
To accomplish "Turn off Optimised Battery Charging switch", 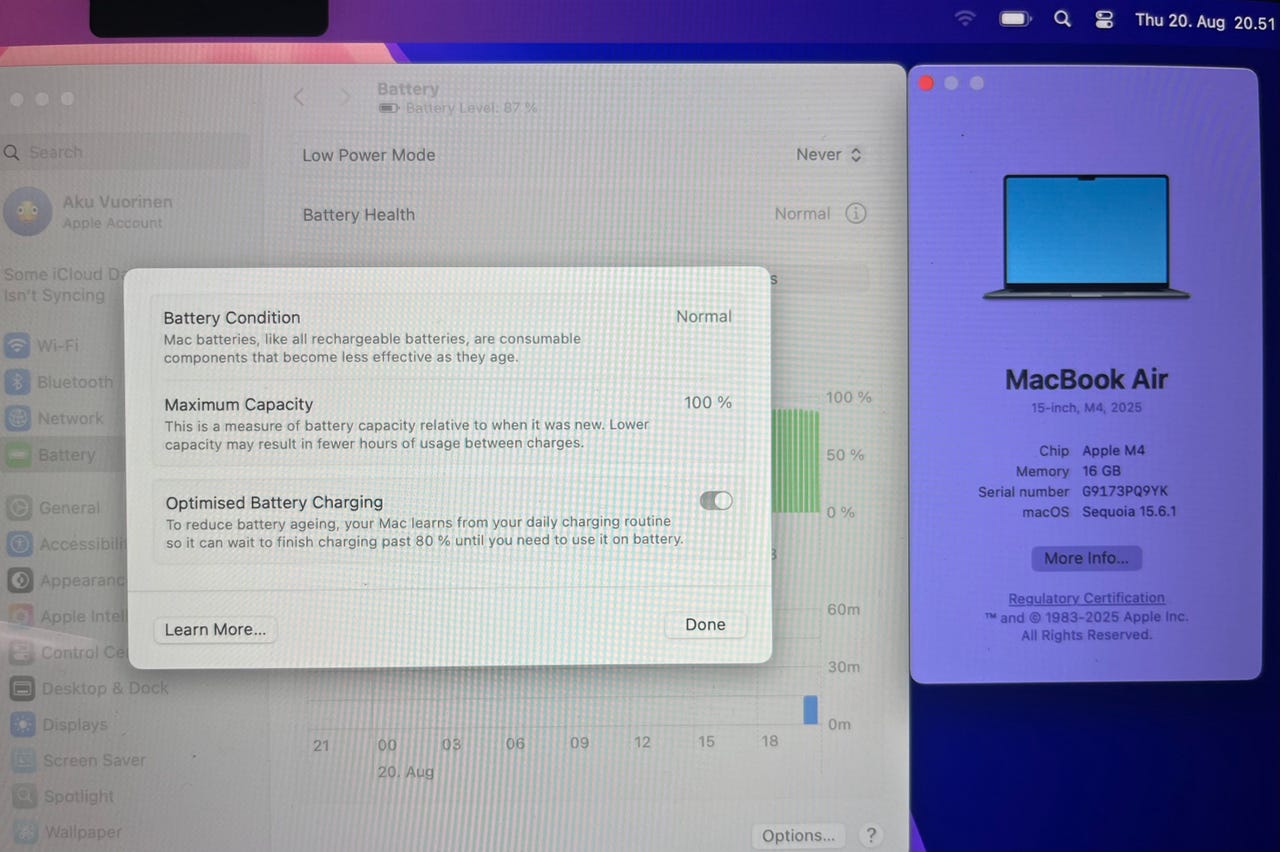I will 716,501.
